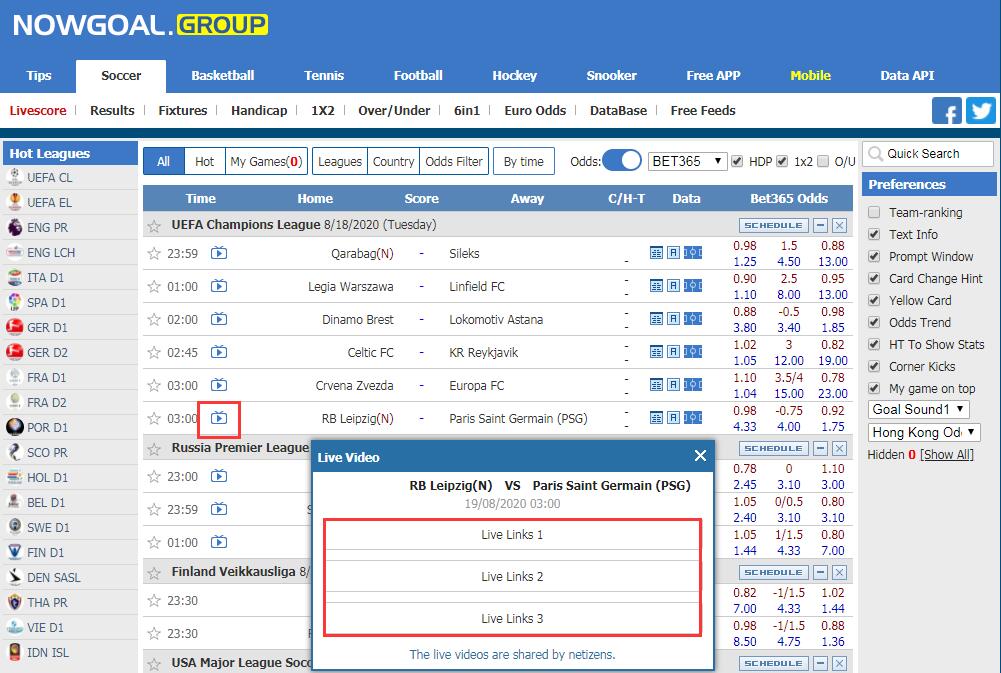Open the Leagues filter
The height and width of the screenshot is (673, 1001).
click(340, 162)
